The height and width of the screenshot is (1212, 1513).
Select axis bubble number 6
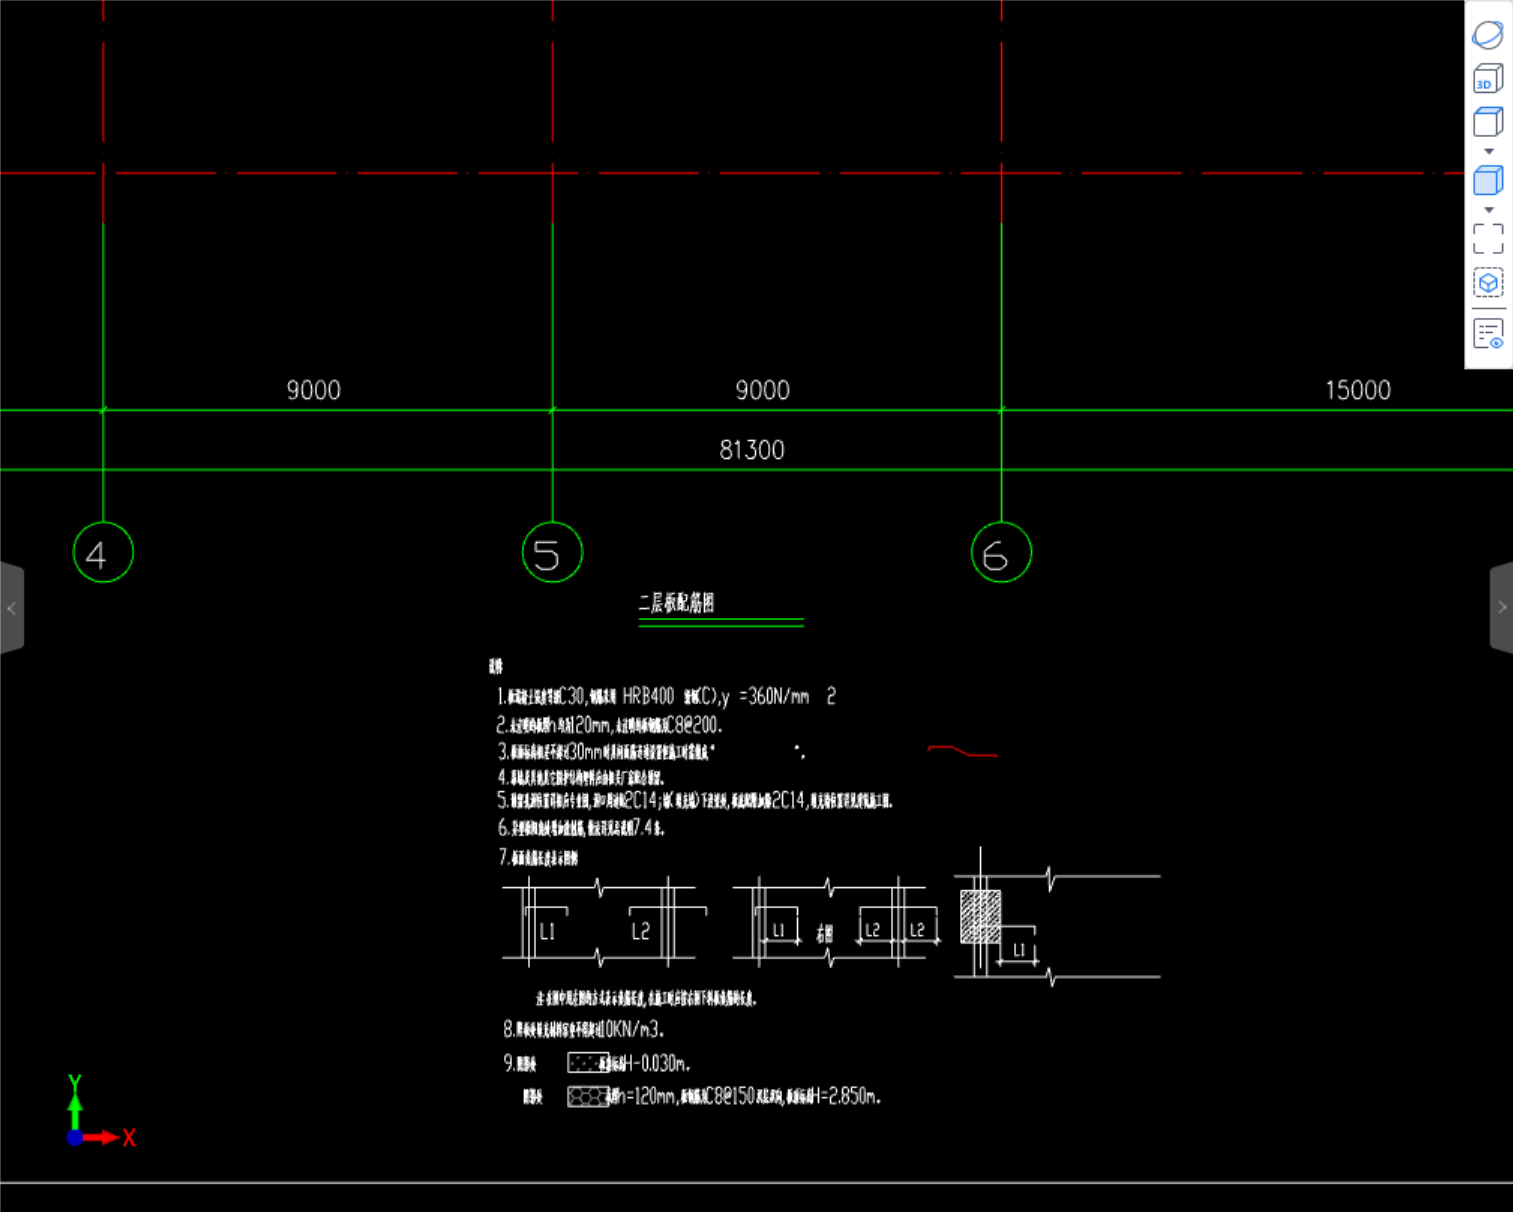pyautogui.click(x=1001, y=552)
